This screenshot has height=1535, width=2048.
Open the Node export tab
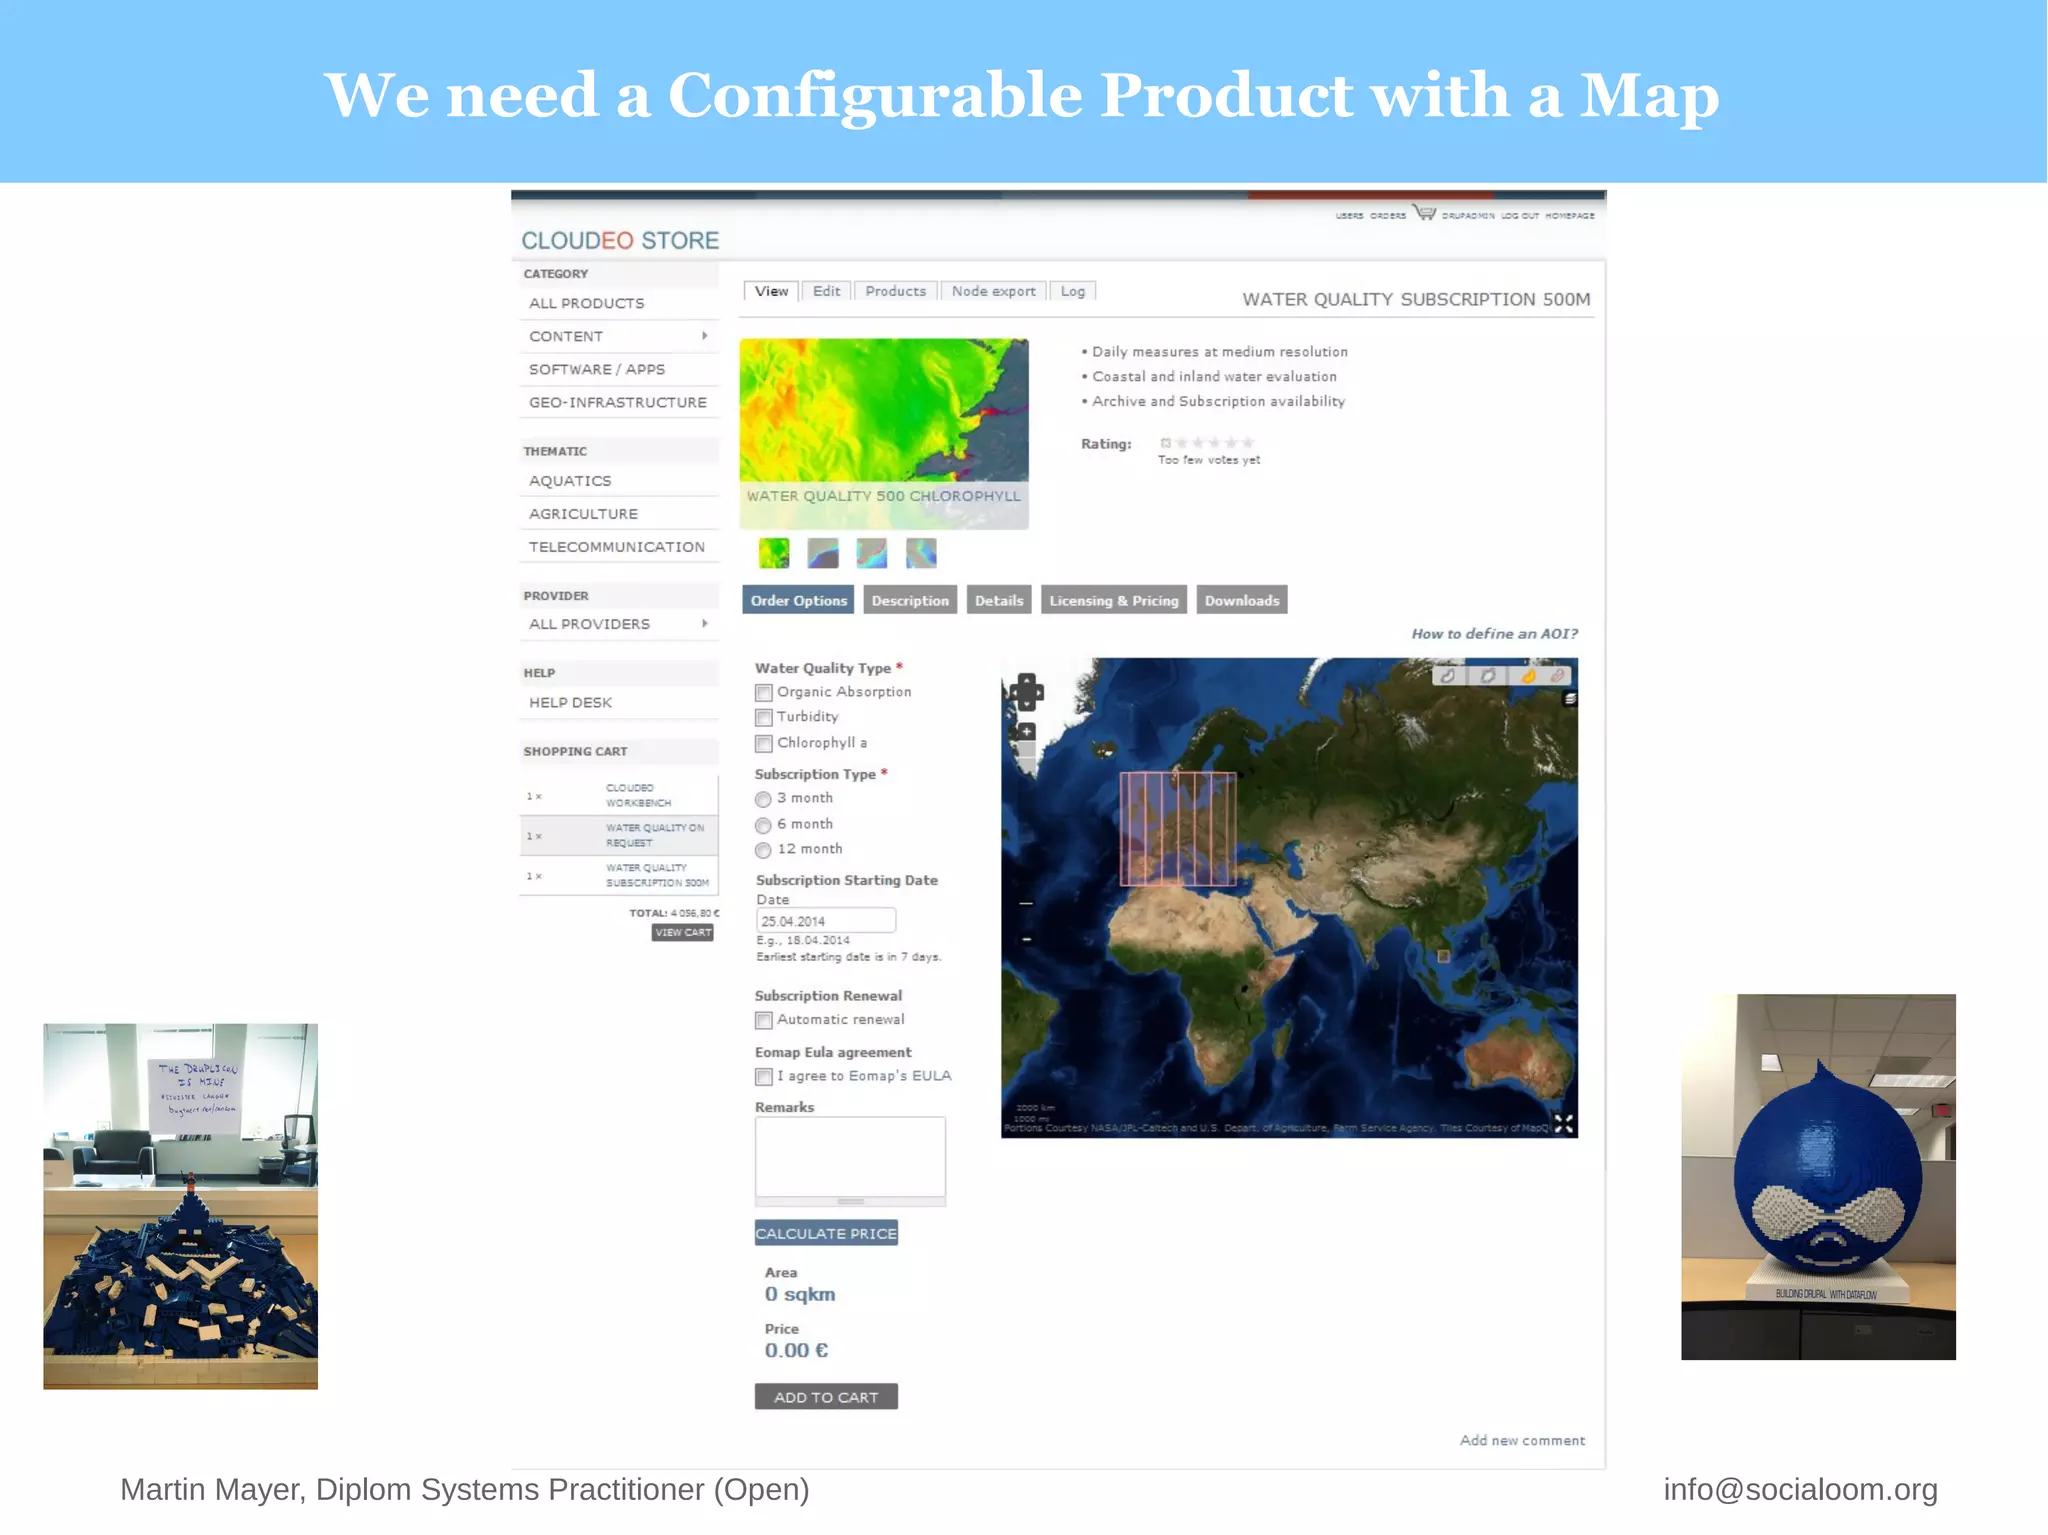coord(993,291)
